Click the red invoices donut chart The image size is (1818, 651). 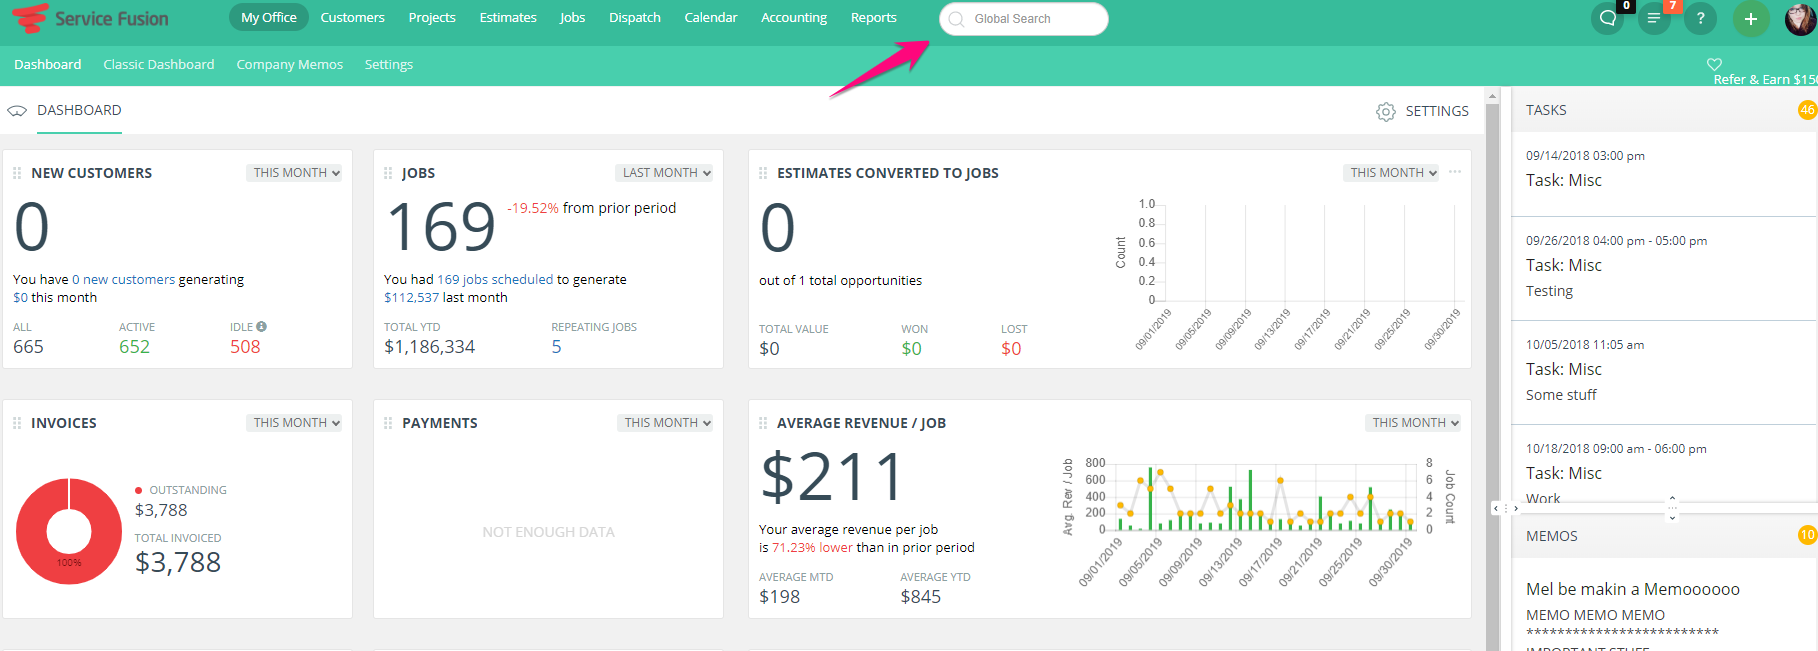pyautogui.click(x=69, y=531)
